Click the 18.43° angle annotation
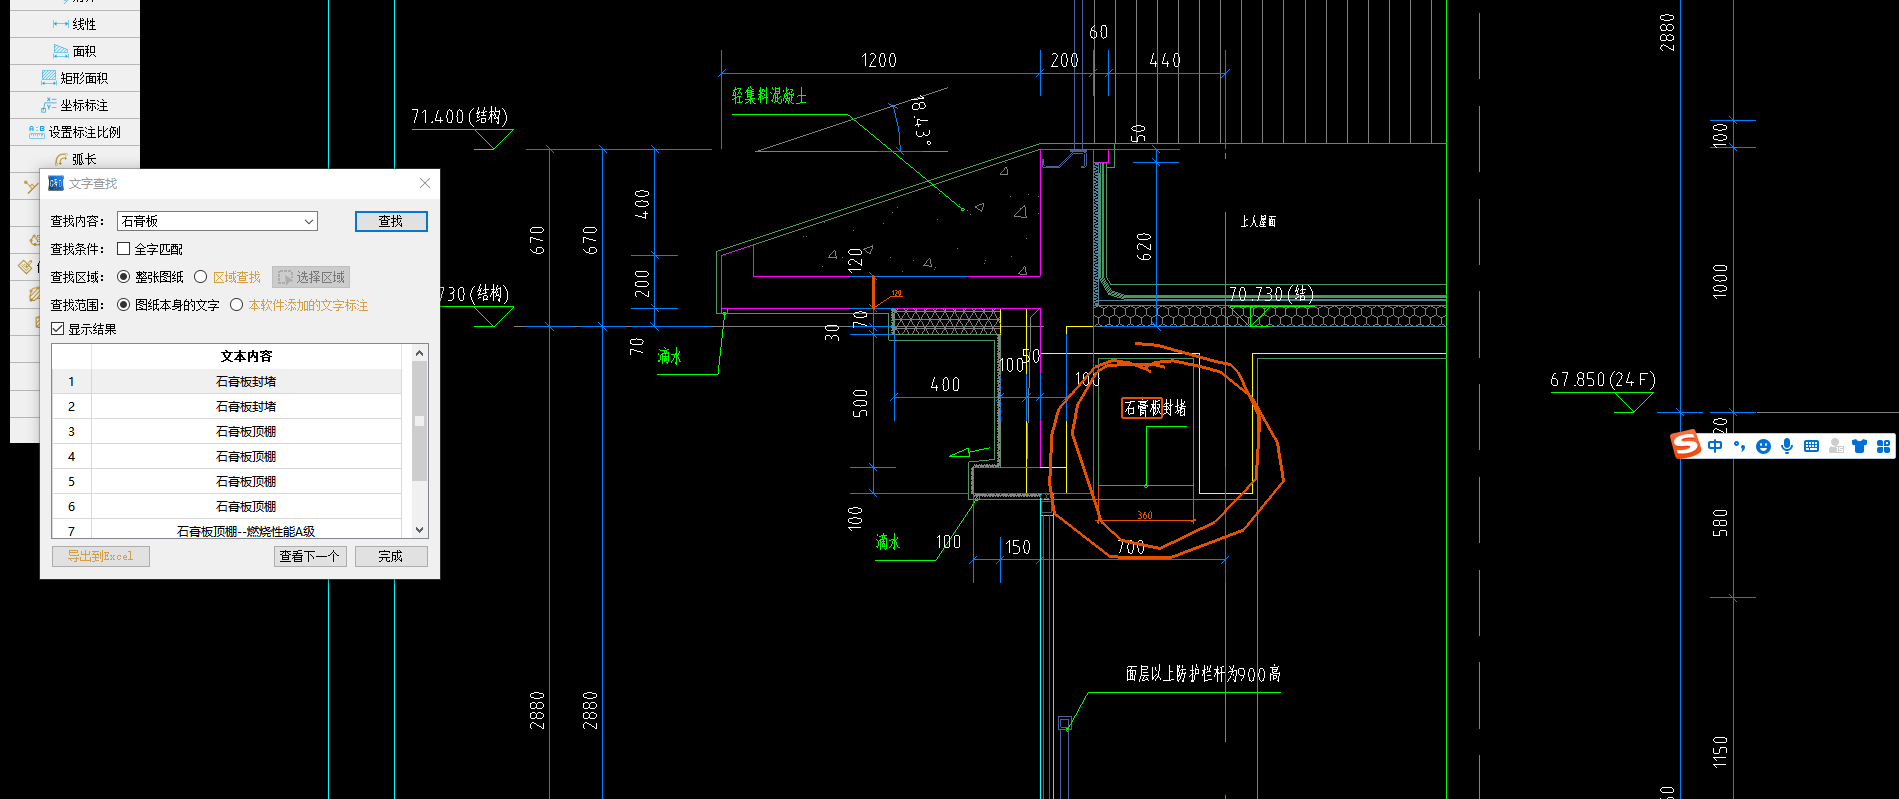This screenshot has width=1899, height=799. point(921,121)
